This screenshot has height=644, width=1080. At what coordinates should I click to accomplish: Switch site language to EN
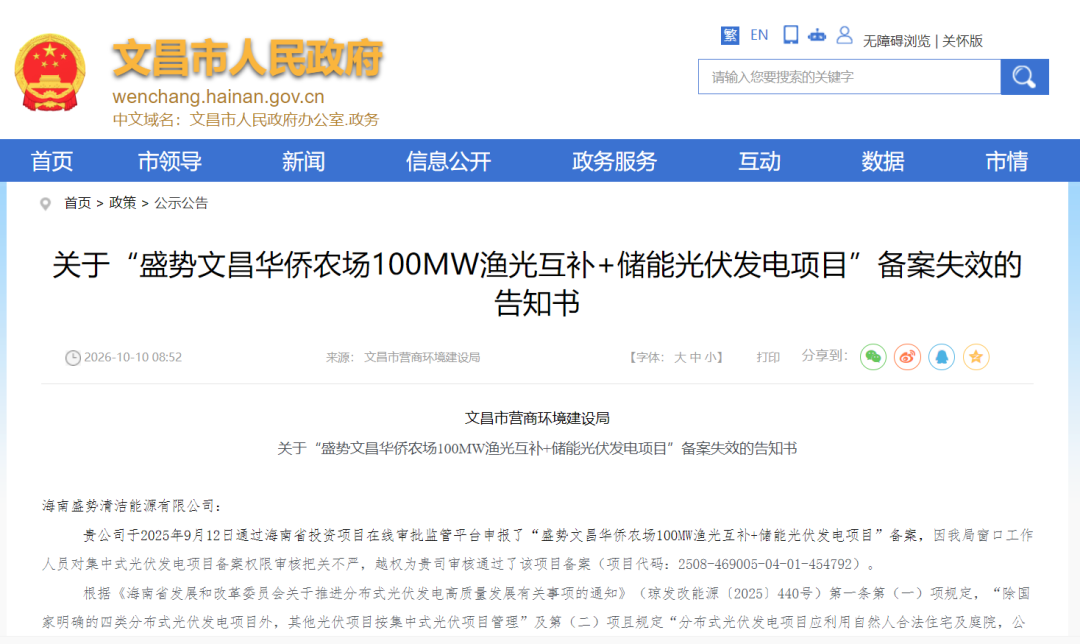759,35
